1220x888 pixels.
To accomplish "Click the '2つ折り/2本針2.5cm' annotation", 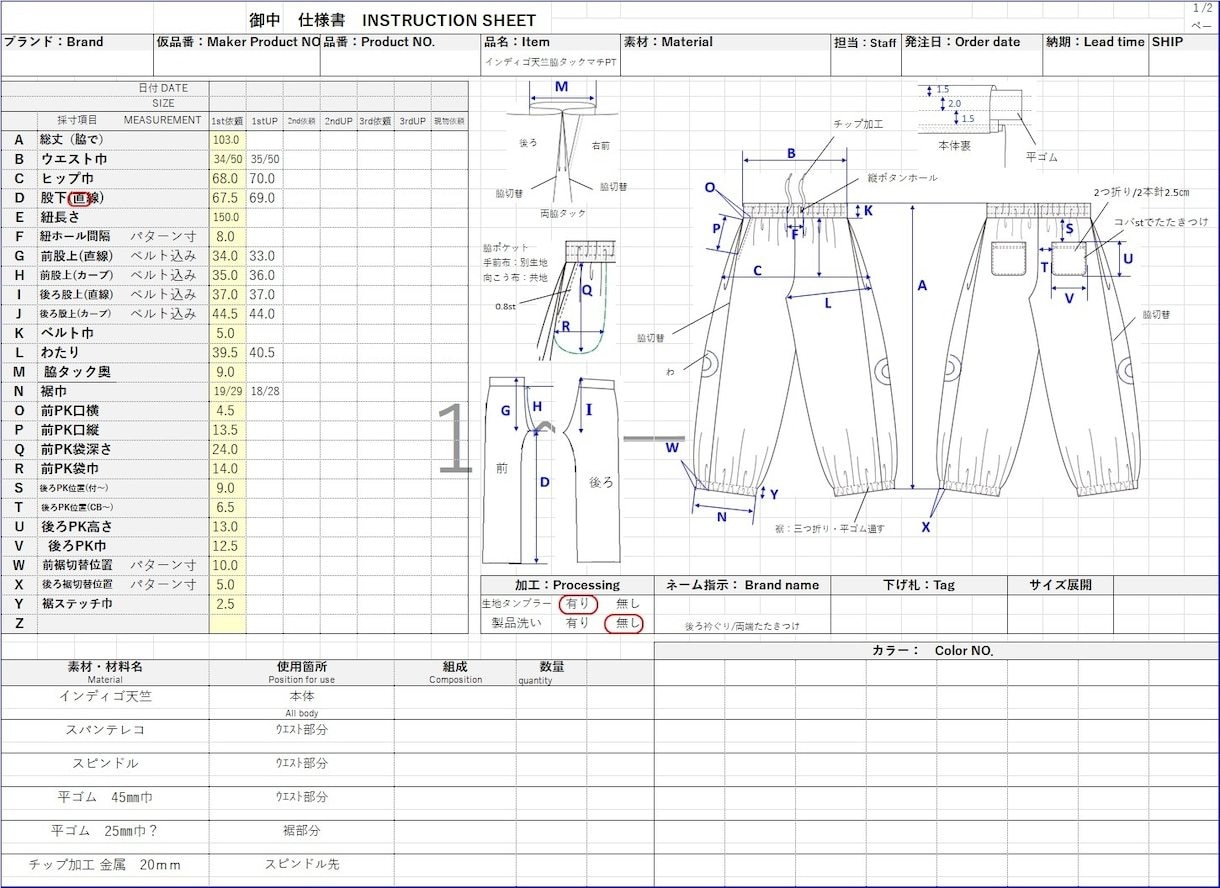I will [1141, 191].
